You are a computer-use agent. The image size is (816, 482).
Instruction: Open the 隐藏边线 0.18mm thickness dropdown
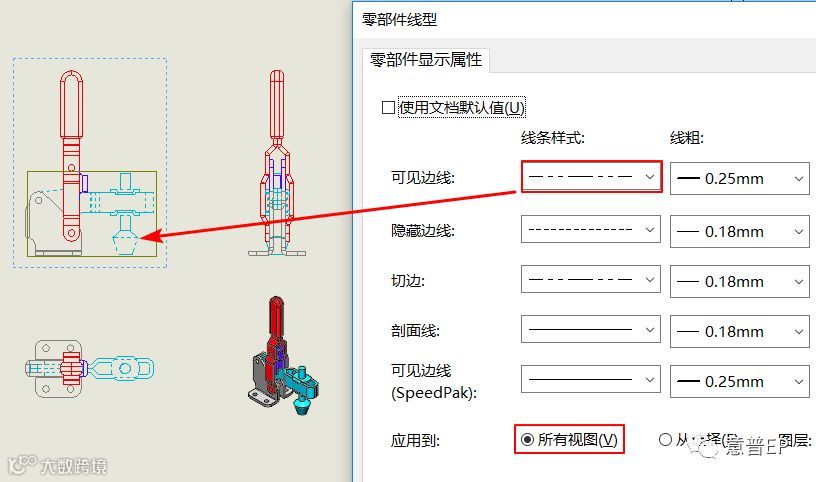(740, 231)
